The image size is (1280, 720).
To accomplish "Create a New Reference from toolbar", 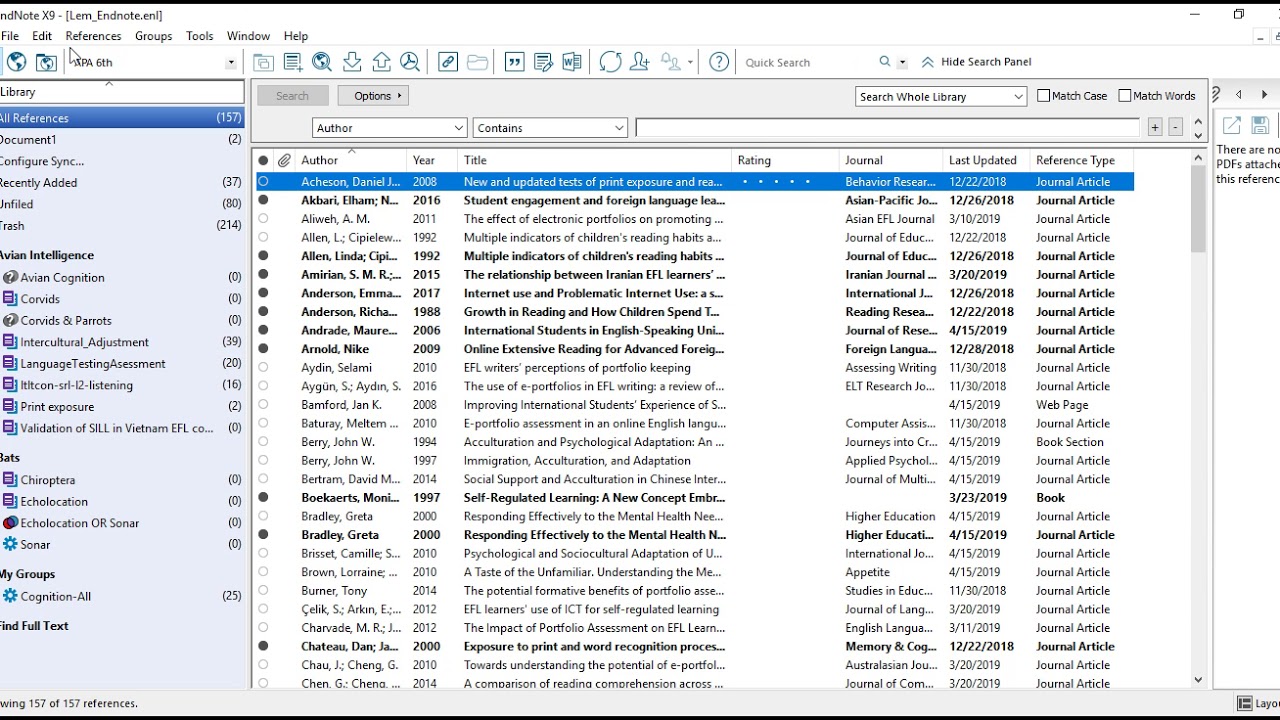I will coord(293,62).
